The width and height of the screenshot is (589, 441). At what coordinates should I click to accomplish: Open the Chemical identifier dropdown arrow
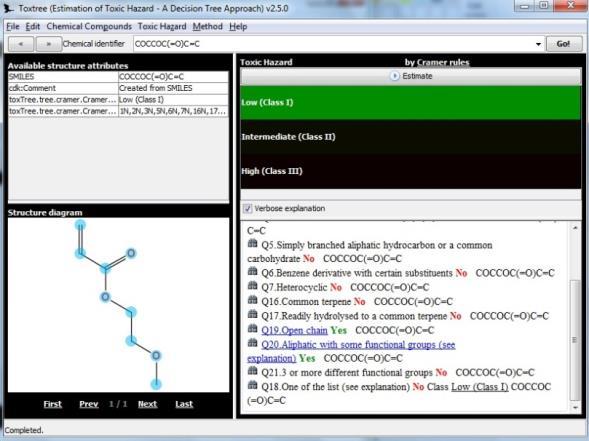coord(538,44)
